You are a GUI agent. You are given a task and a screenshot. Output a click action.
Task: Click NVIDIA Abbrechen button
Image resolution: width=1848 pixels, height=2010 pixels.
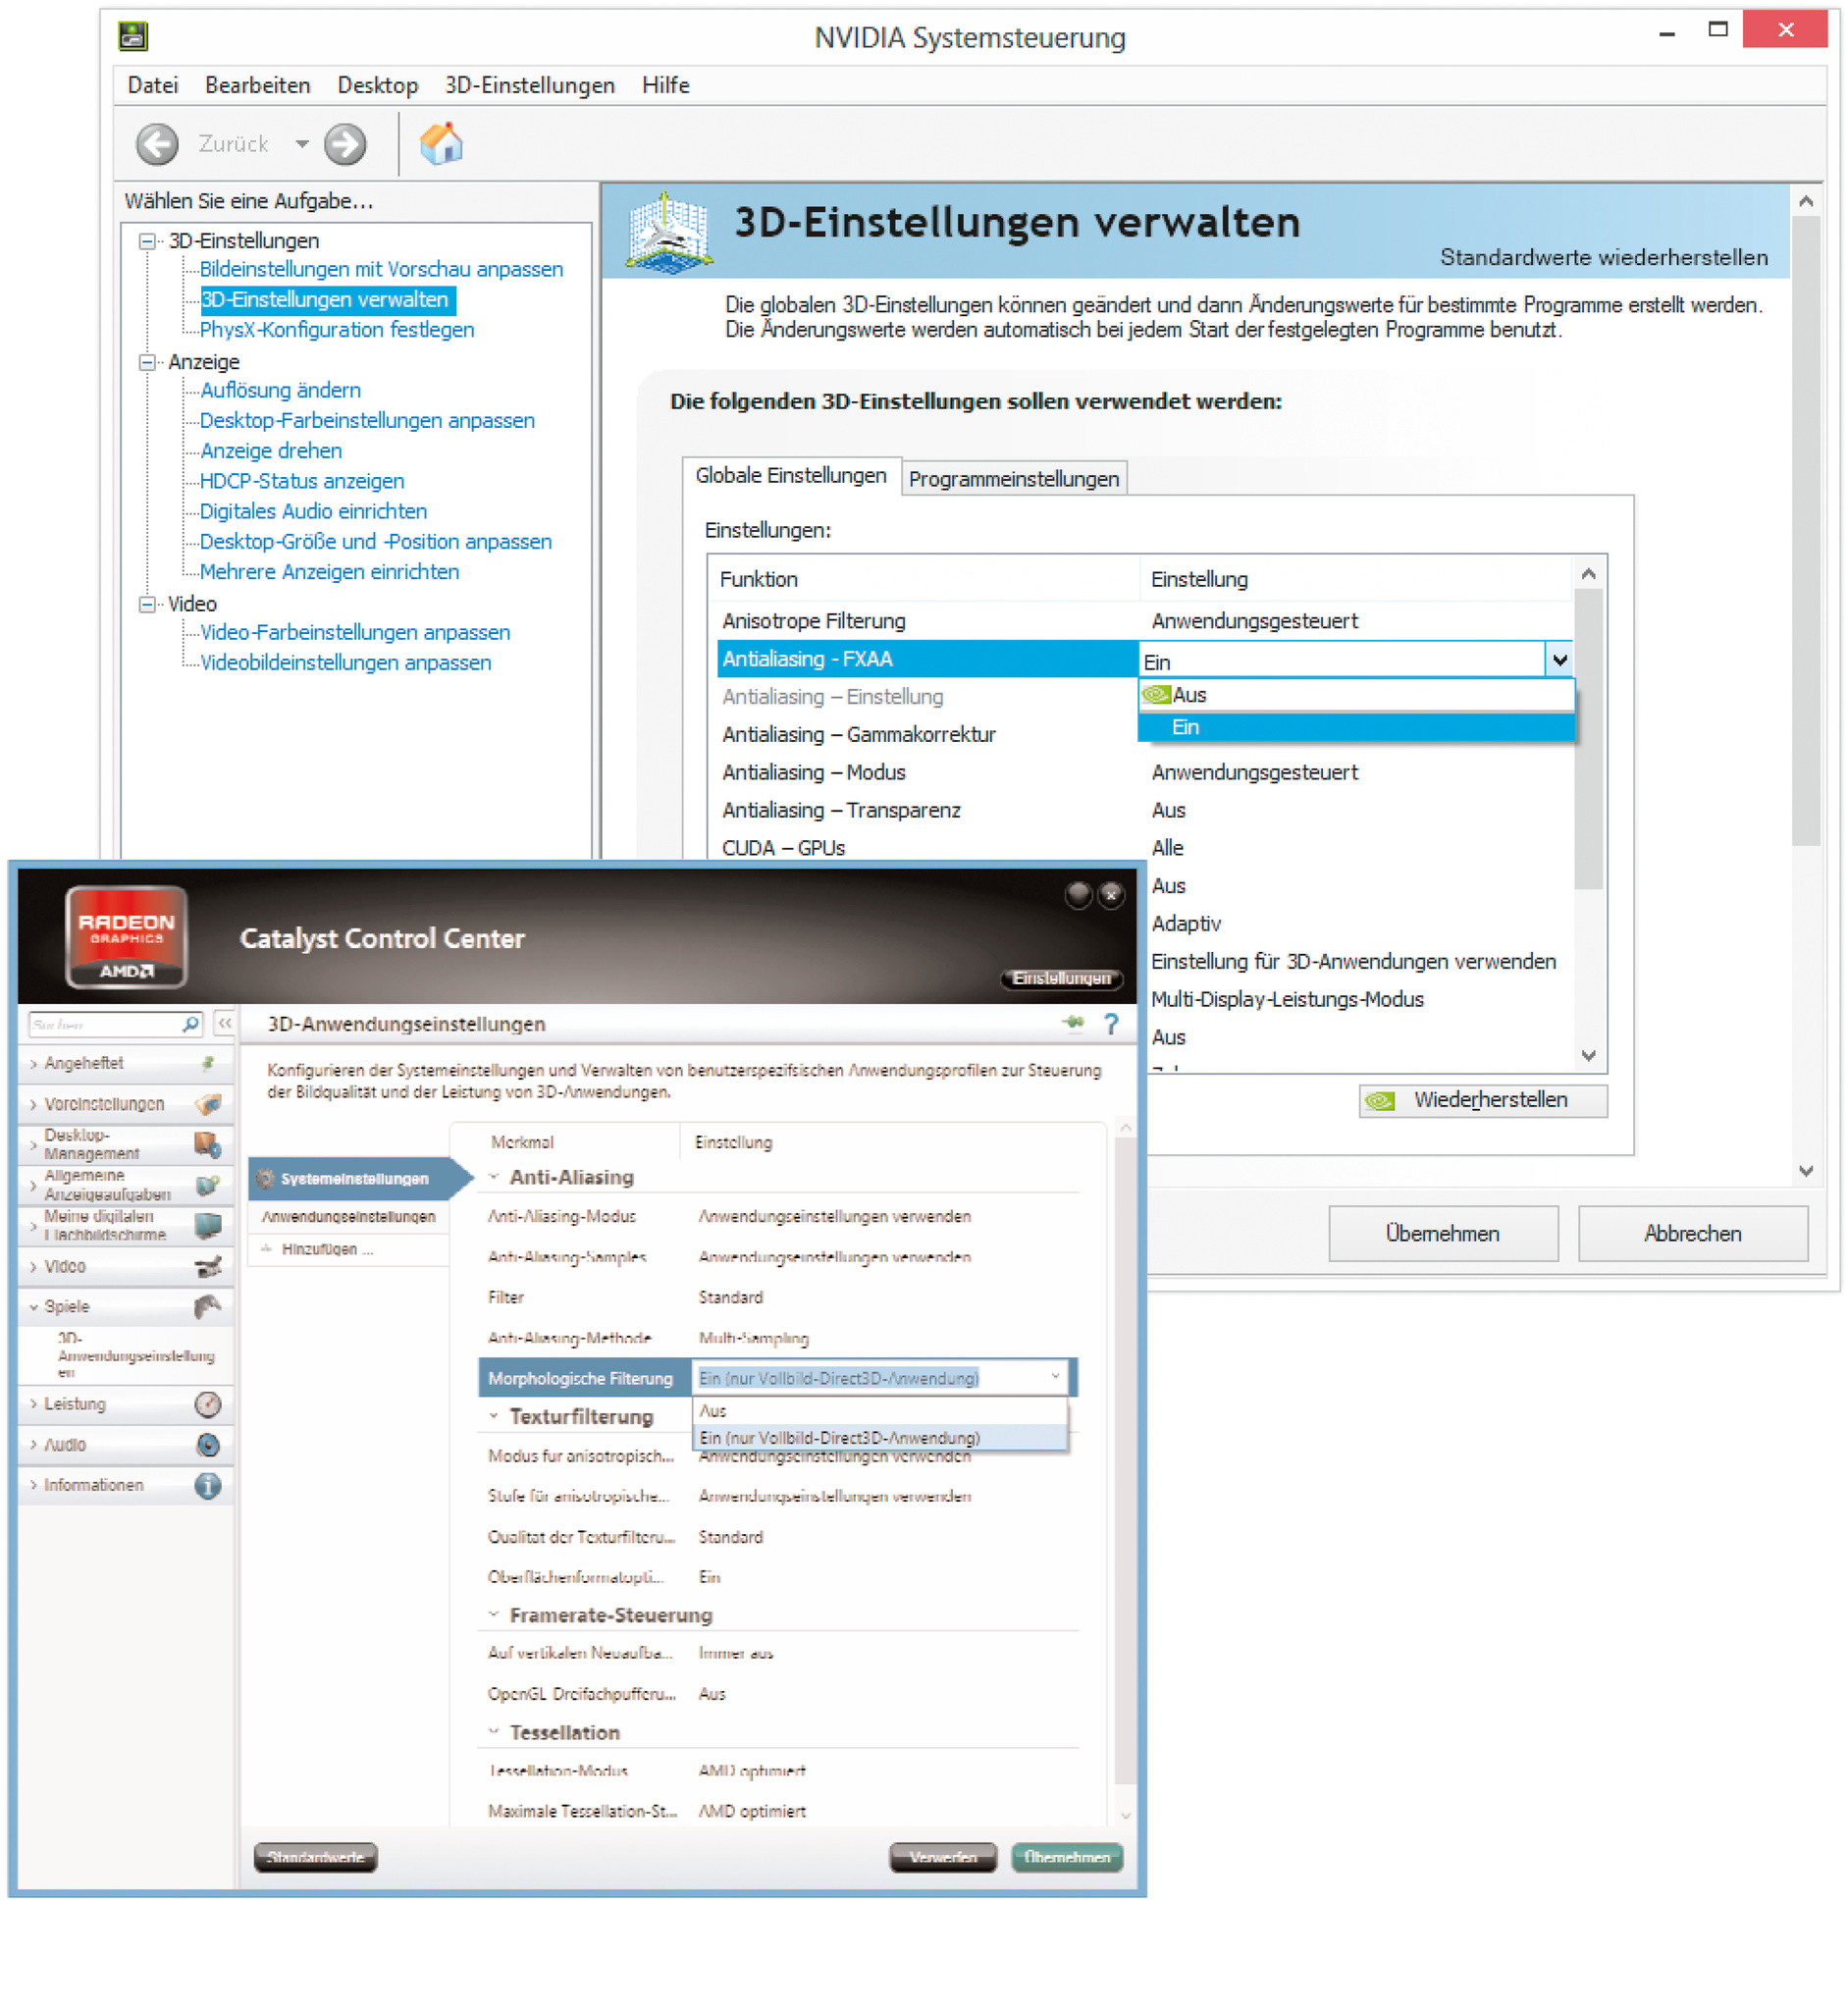point(1693,1233)
